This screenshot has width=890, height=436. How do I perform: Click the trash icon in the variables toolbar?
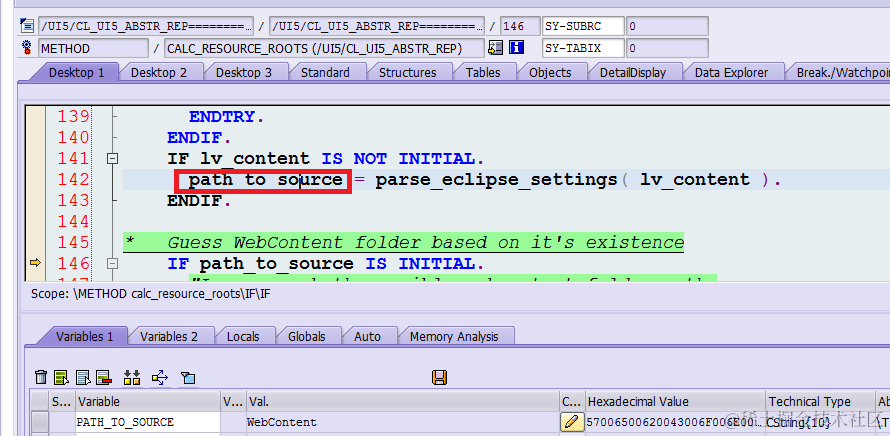coord(41,377)
